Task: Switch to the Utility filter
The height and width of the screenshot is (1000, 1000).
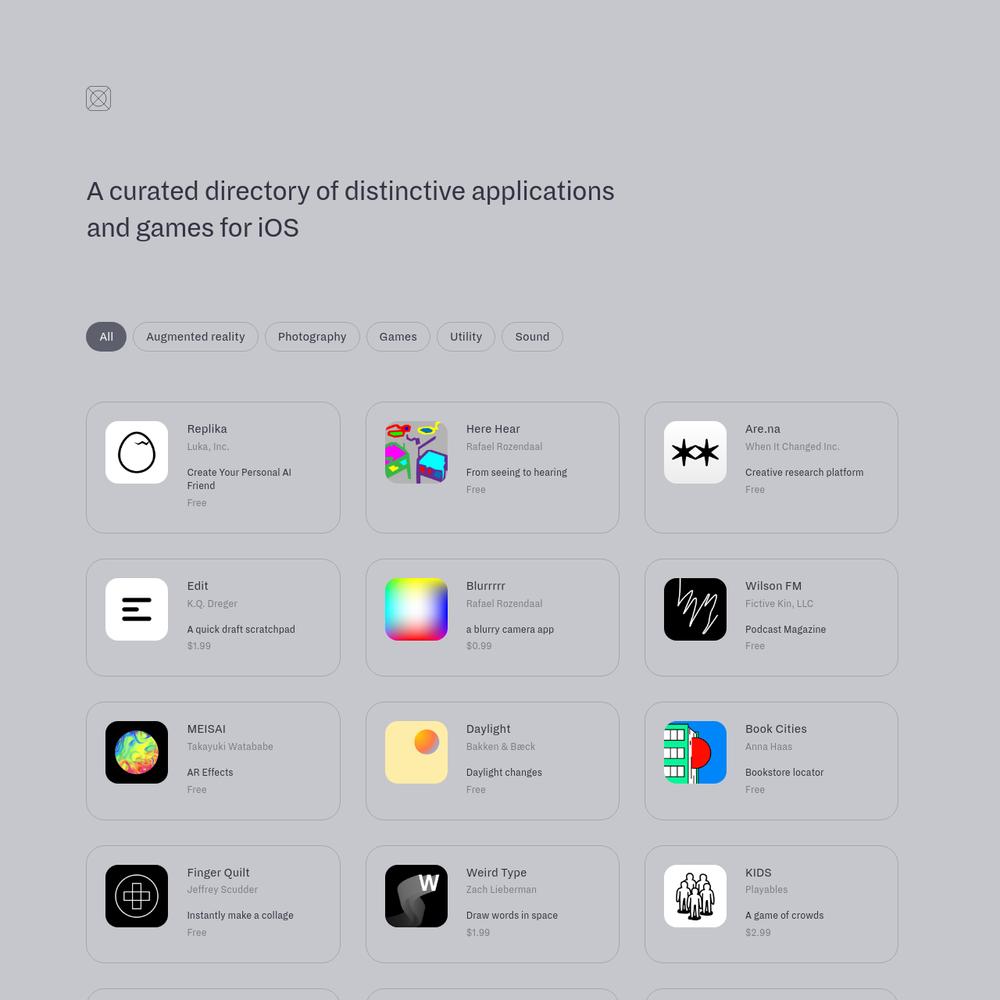Action: [466, 337]
